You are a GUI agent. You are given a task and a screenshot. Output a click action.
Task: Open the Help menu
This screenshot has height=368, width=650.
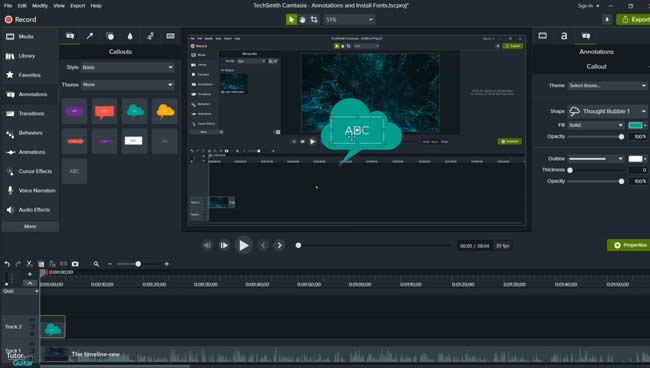point(96,6)
